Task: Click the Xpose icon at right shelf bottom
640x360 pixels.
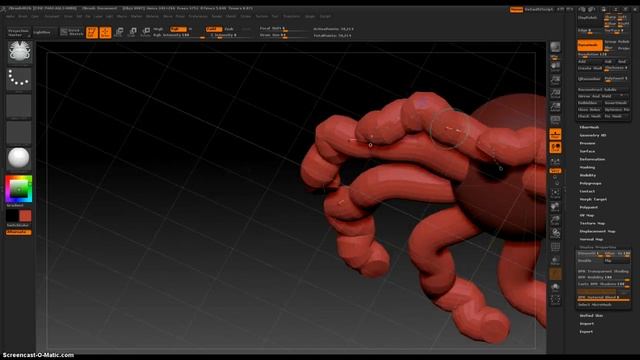Action: 555,300
